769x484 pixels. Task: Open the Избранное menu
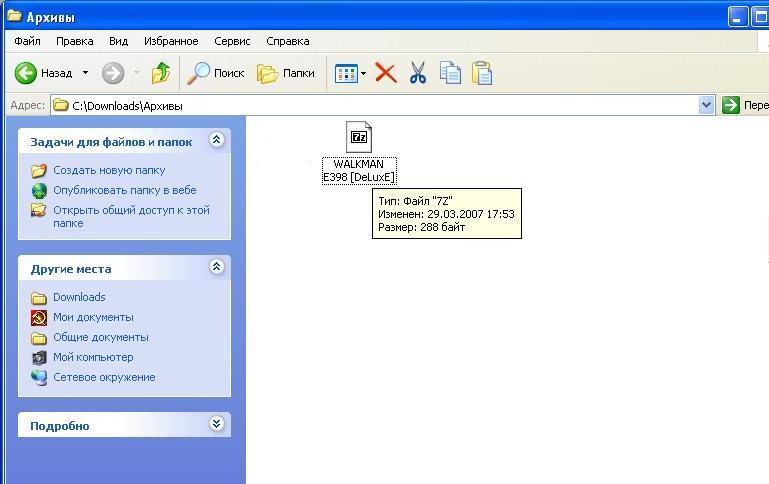point(171,41)
